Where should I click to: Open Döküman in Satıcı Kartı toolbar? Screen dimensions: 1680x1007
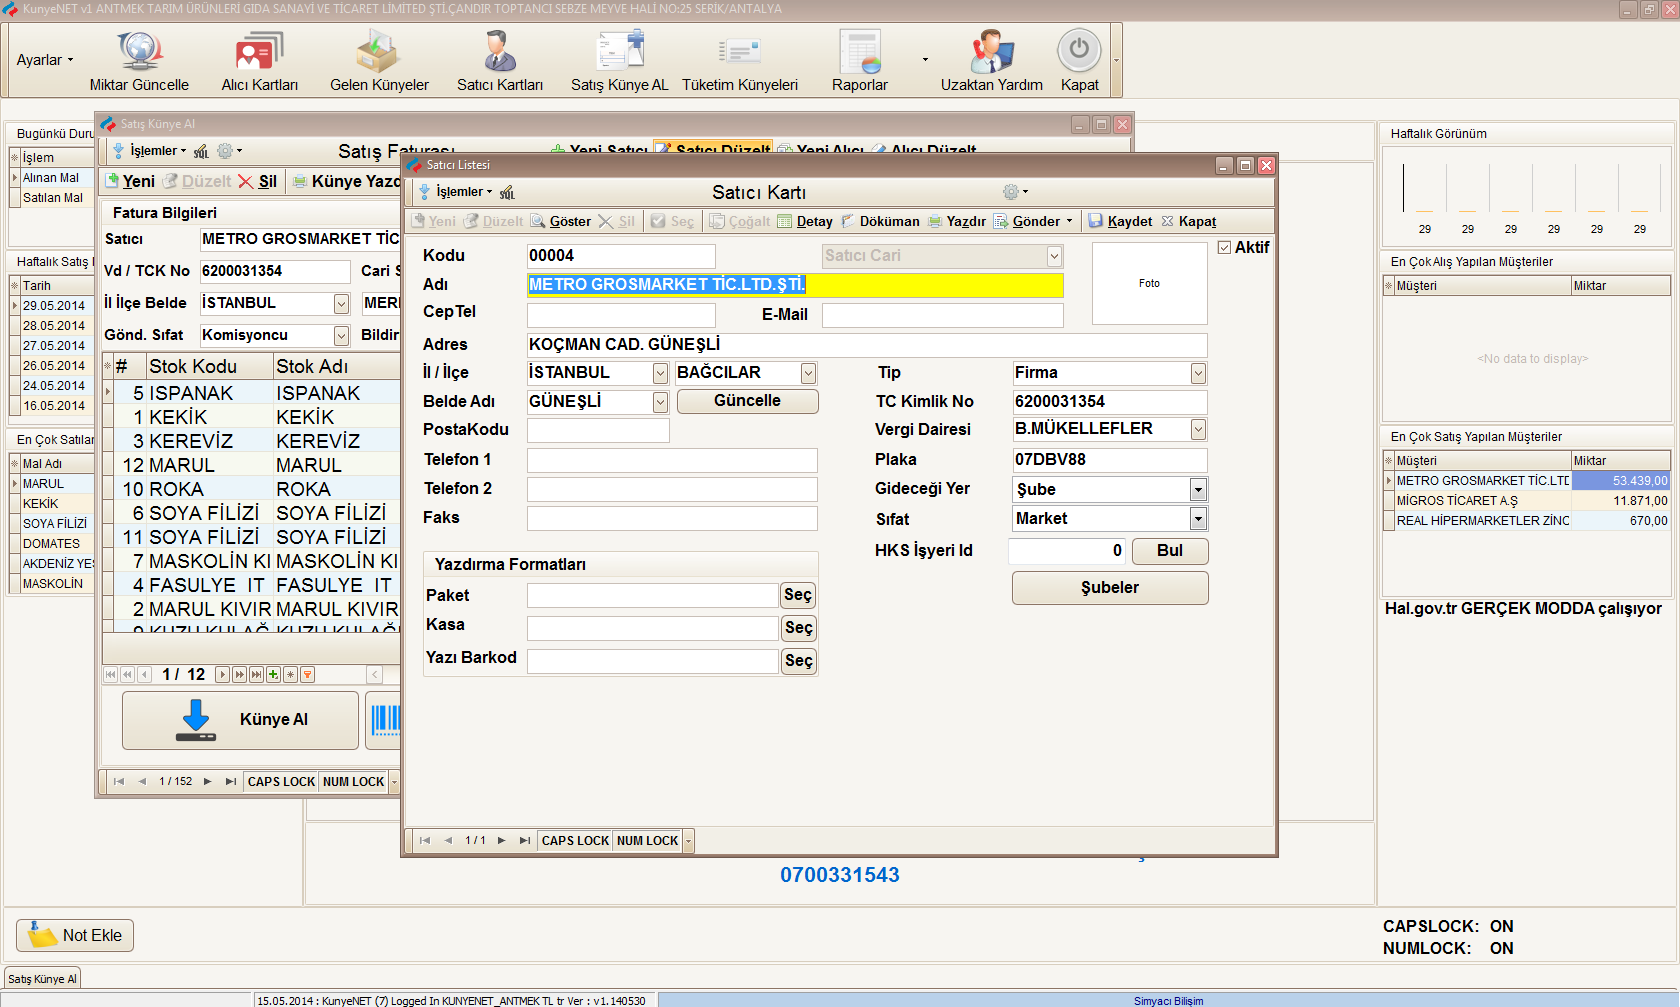880,221
